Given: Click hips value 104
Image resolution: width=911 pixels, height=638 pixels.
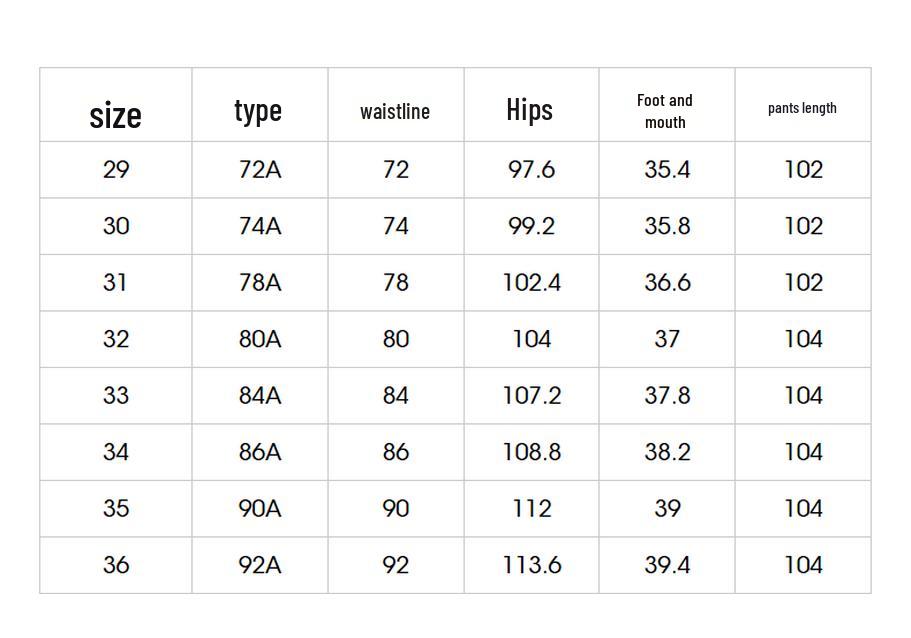Looking at the screenshot, I should (532, 339).
